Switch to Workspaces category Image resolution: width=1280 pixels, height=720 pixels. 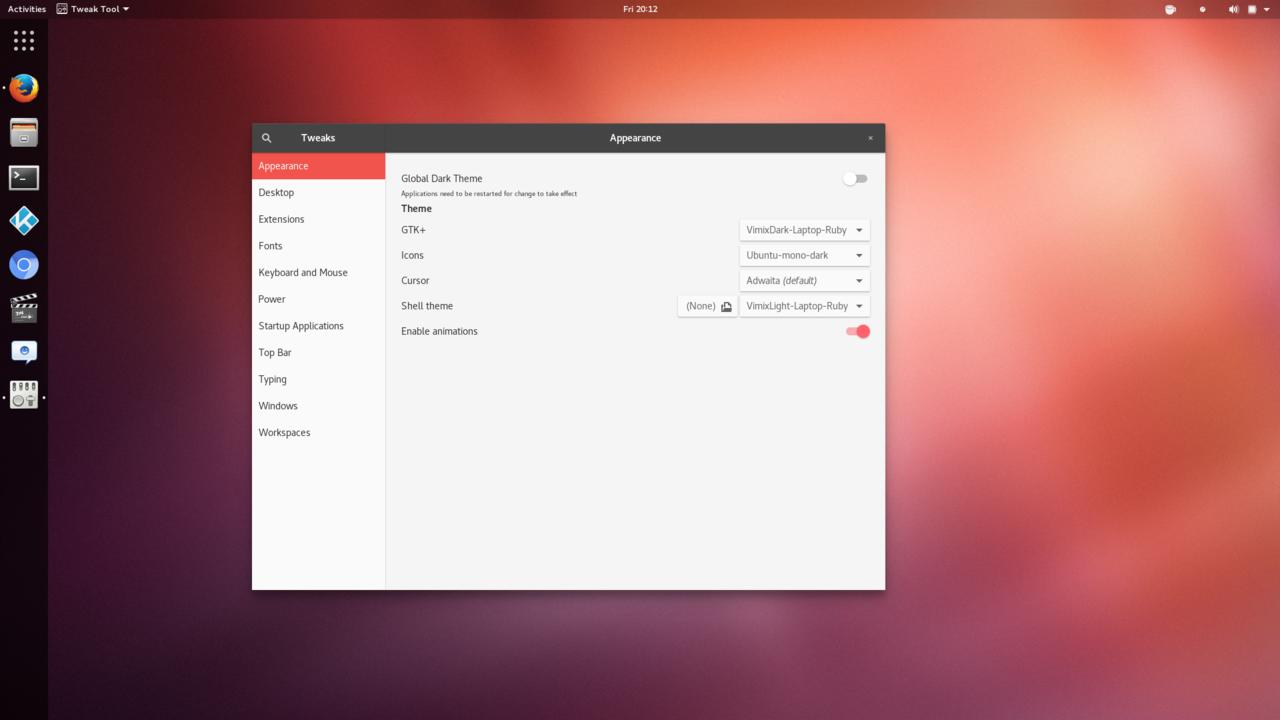[x=318, y=432]
